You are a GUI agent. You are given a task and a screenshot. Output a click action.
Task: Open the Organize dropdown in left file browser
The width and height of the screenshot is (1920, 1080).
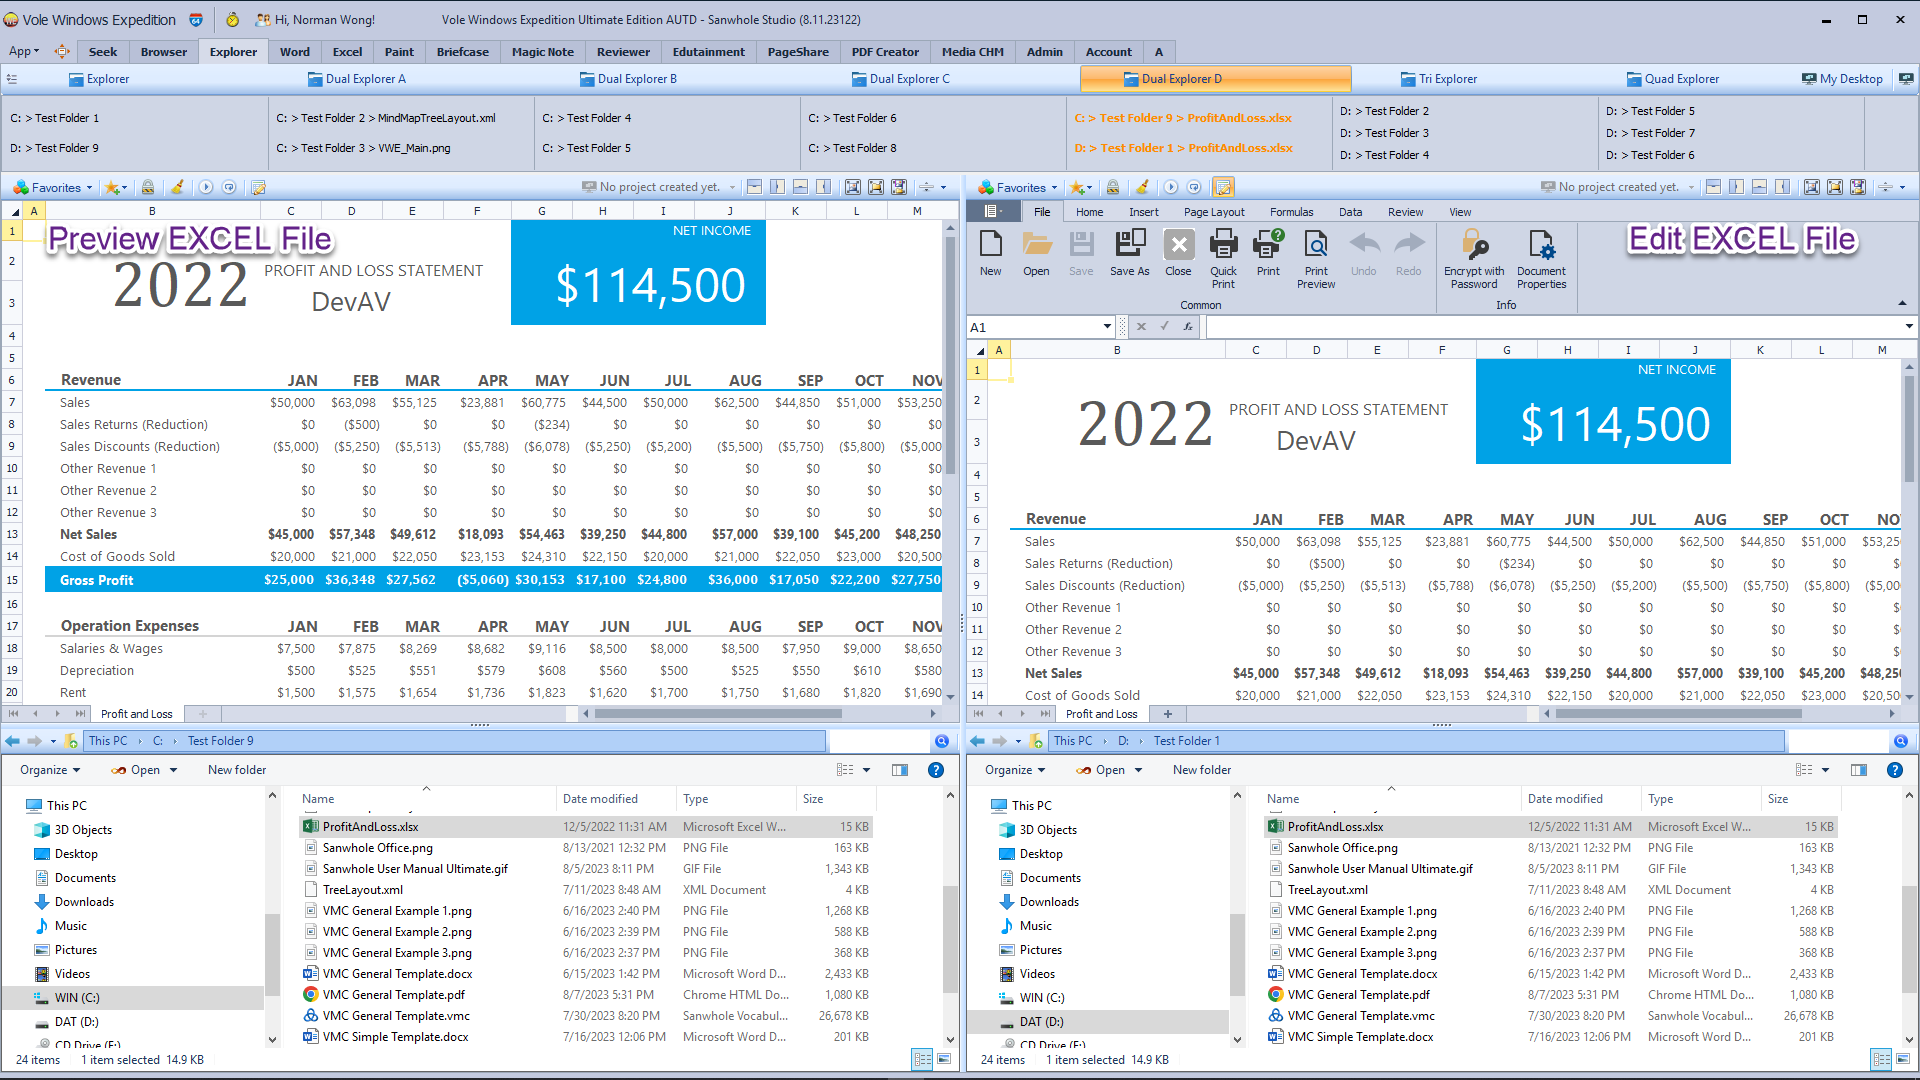coord(50,770)
